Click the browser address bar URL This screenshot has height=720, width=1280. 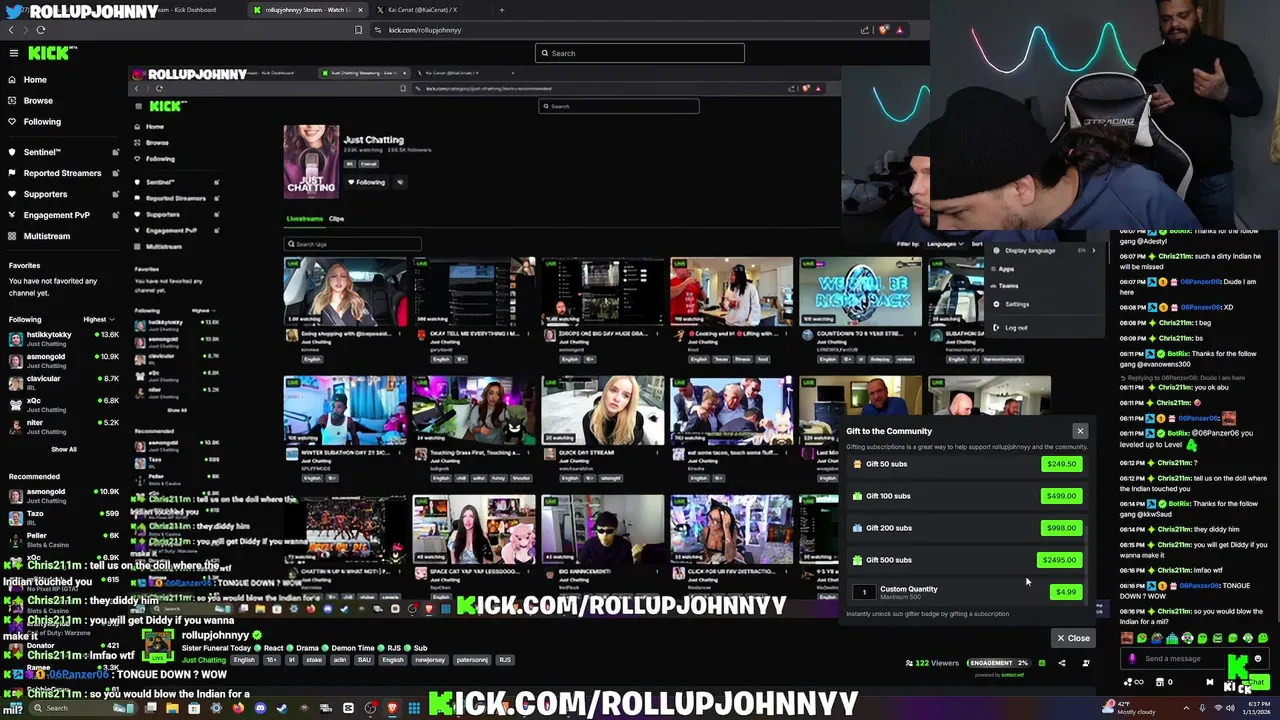coord(424,30)
